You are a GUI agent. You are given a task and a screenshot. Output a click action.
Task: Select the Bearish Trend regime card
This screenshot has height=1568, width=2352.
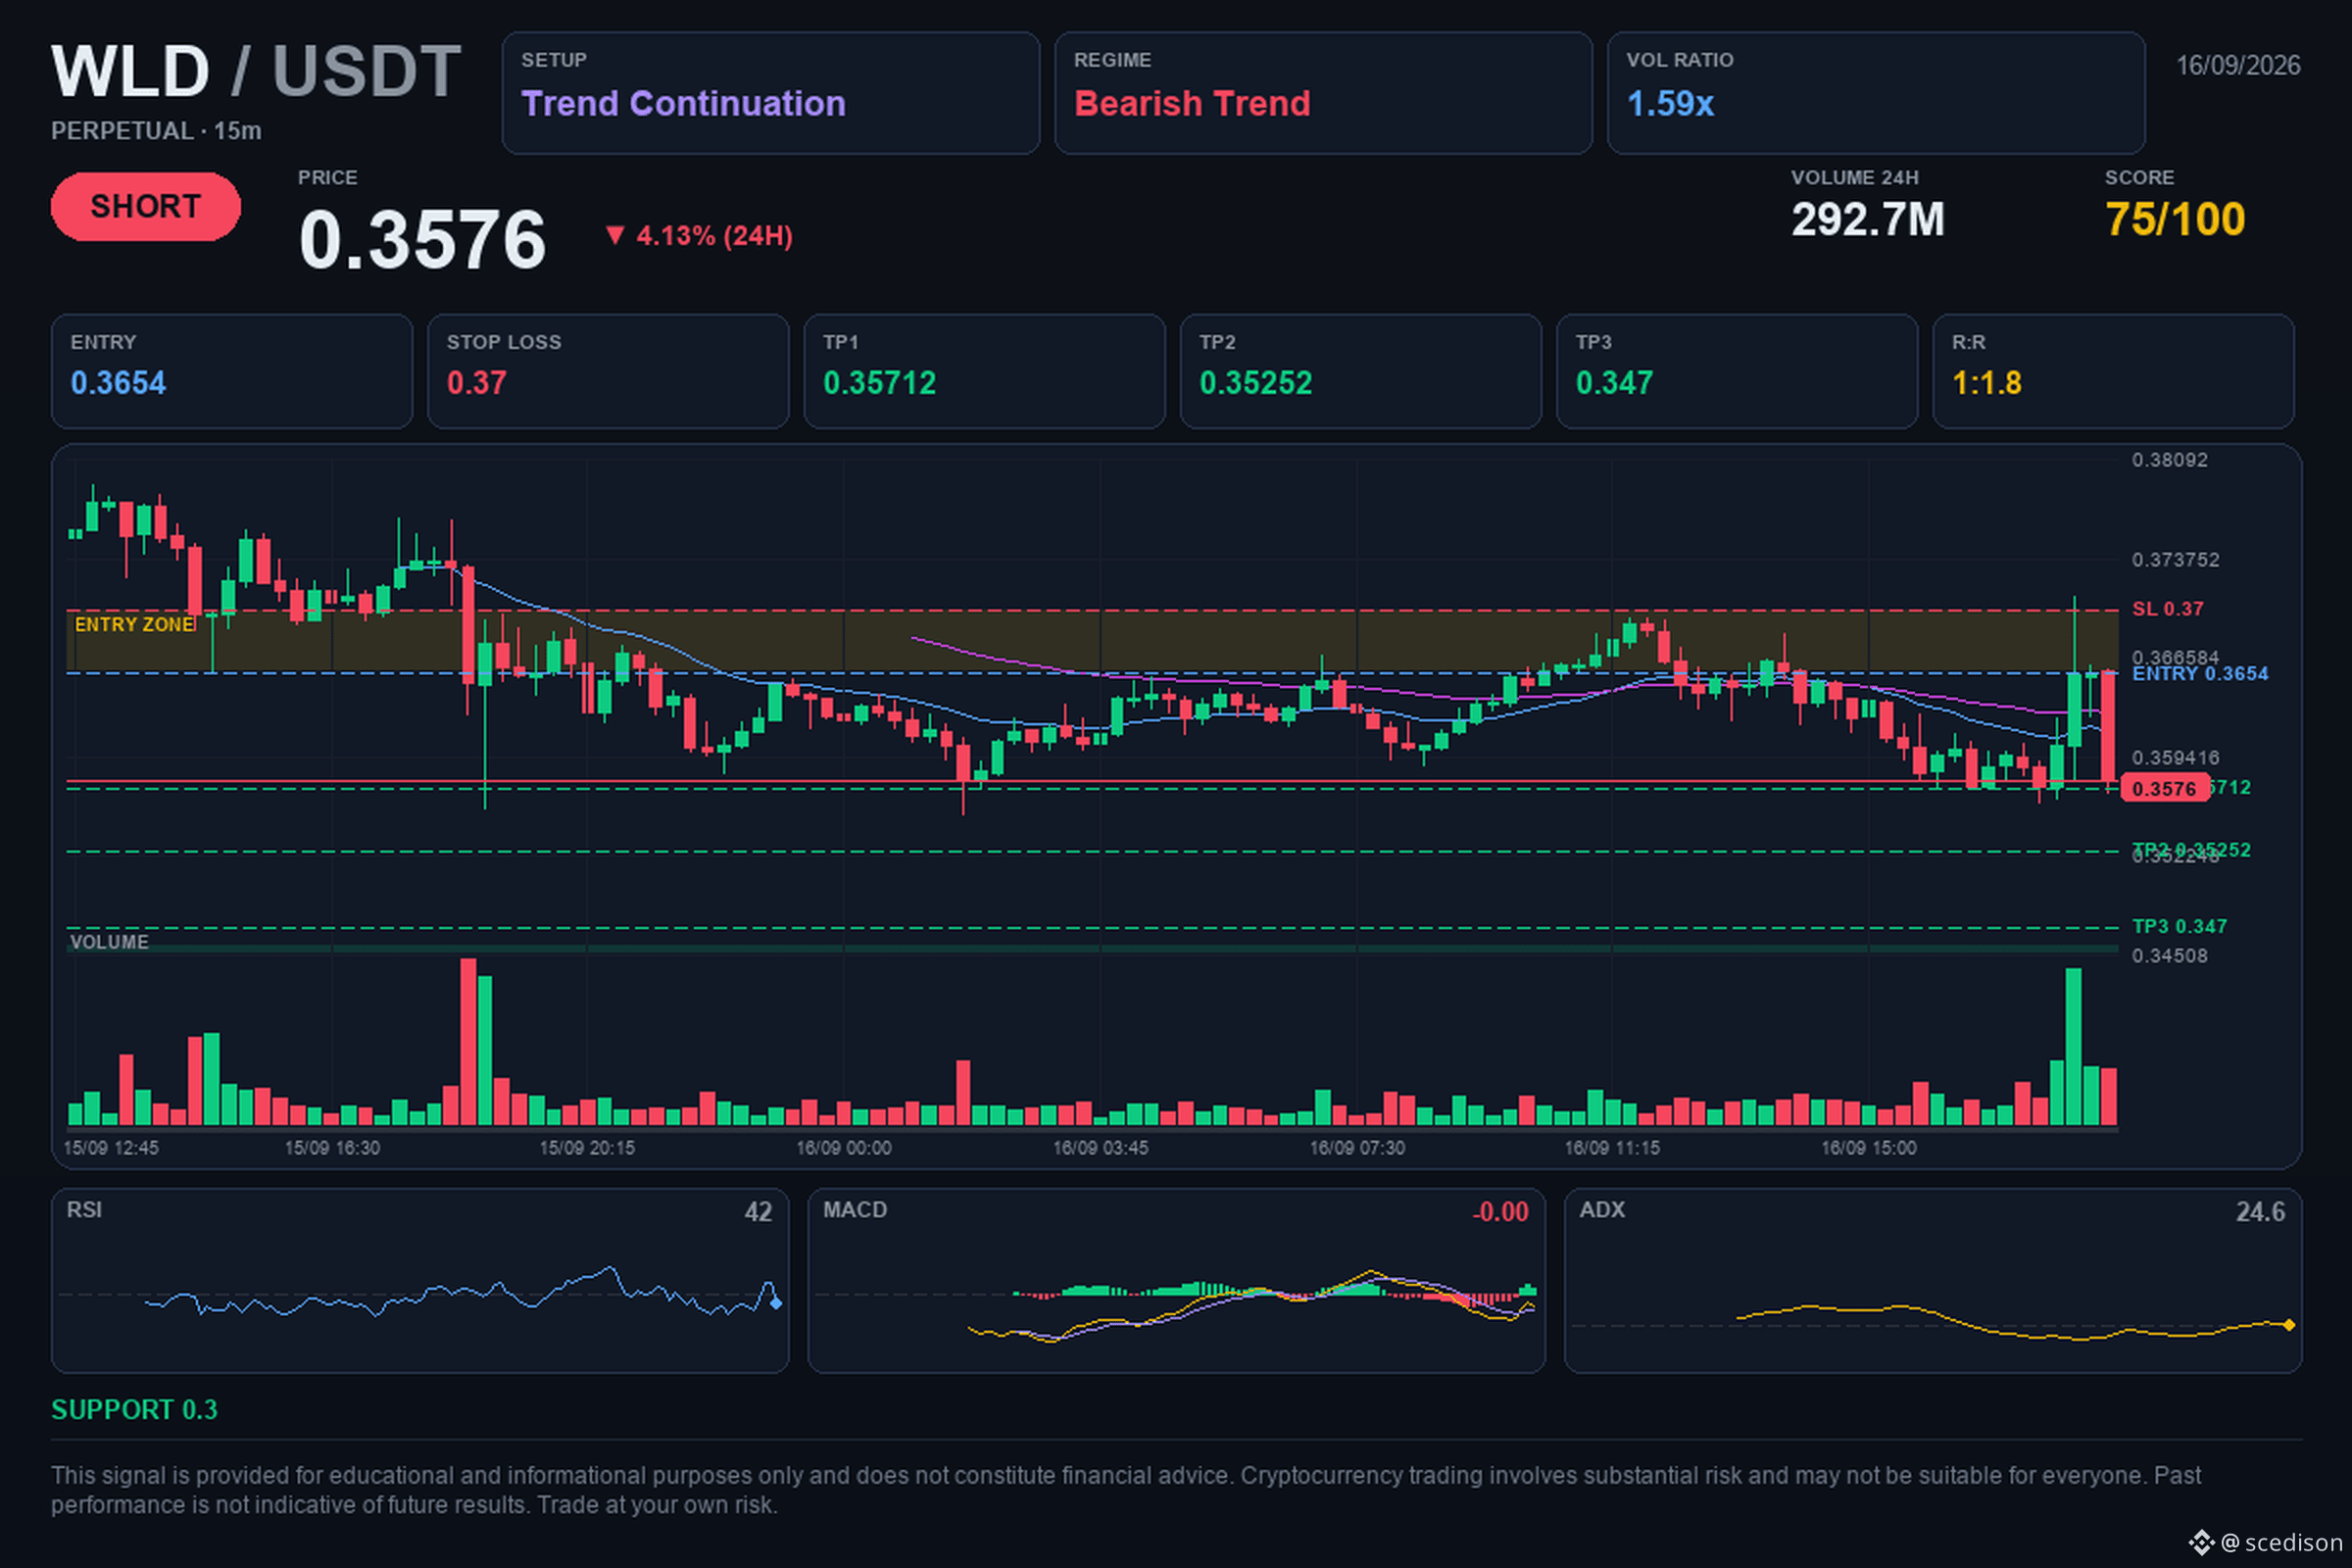[x=1323, y=93]
